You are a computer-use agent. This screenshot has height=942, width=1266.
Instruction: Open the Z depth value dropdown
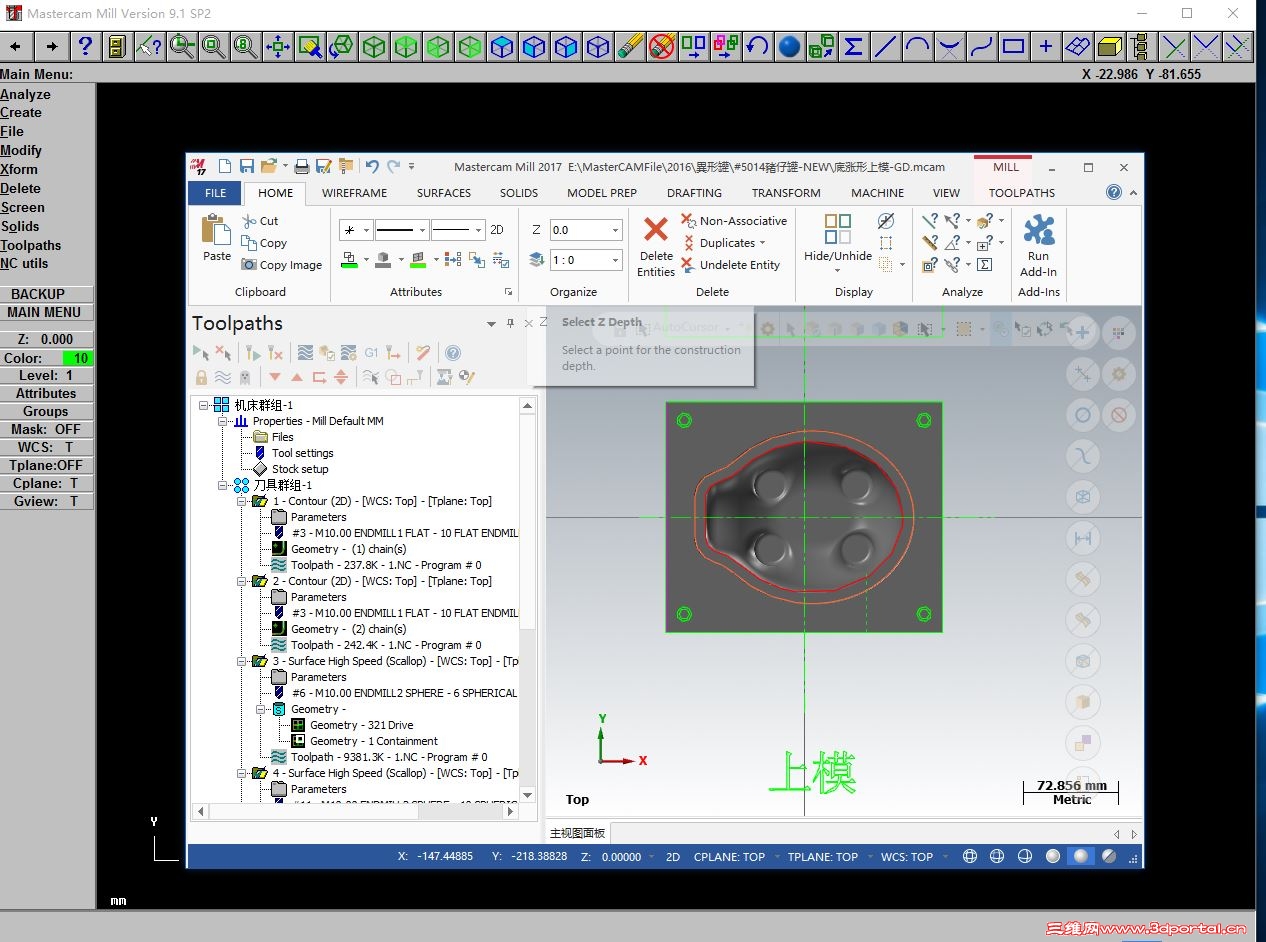[x=614, y=230]
